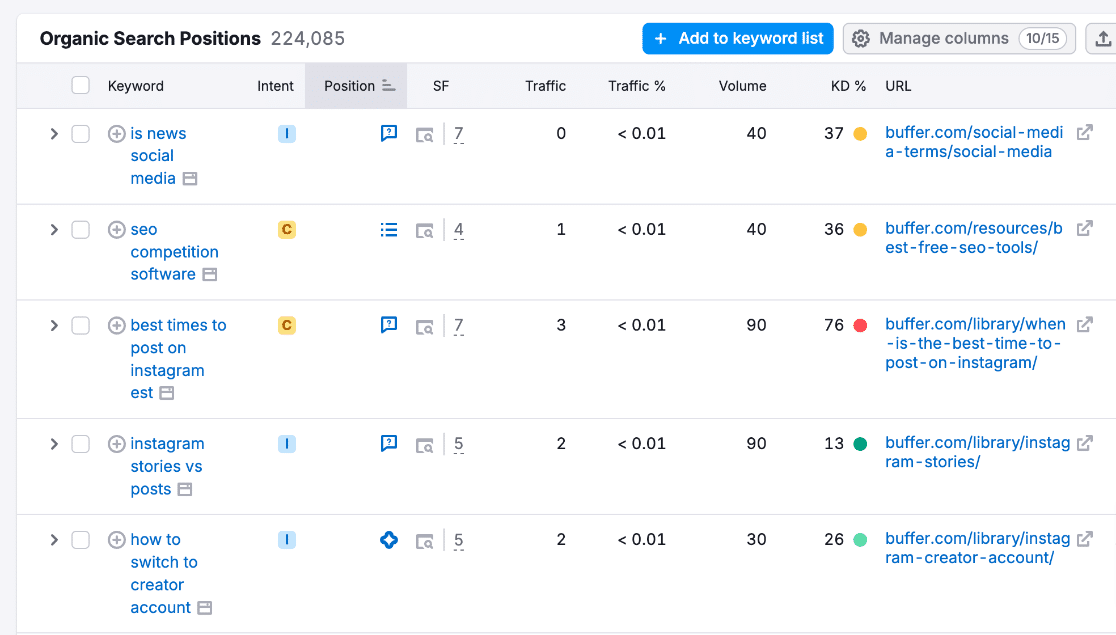Click the list snippet icon beside "seo competition software"
This screenshot has height=635, width=1116.
click(388, 229)
